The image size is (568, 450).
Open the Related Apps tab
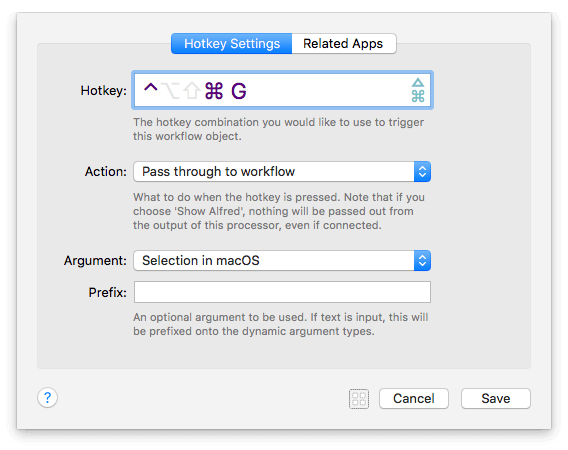344,43
